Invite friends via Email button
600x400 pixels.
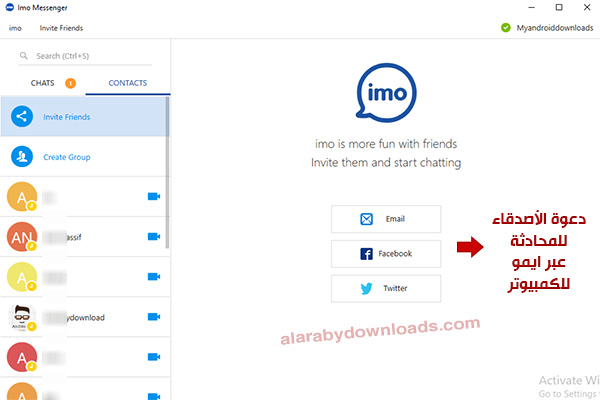point(386,219)
